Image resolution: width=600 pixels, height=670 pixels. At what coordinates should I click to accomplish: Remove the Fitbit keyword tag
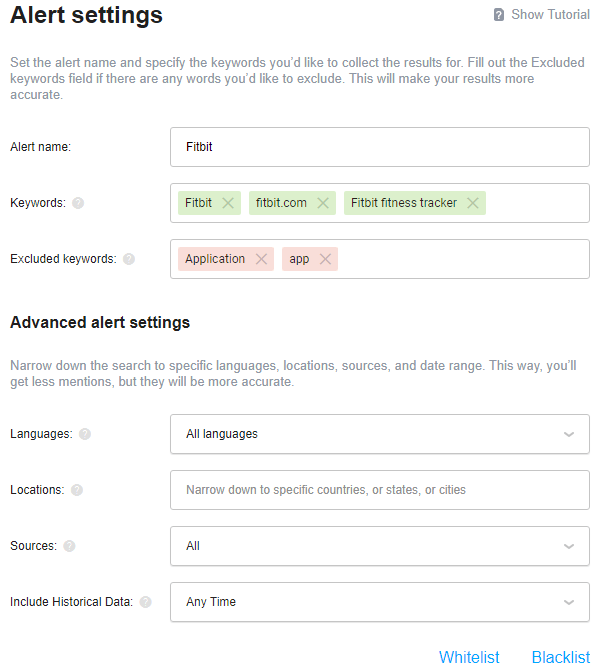coord(228,203)
